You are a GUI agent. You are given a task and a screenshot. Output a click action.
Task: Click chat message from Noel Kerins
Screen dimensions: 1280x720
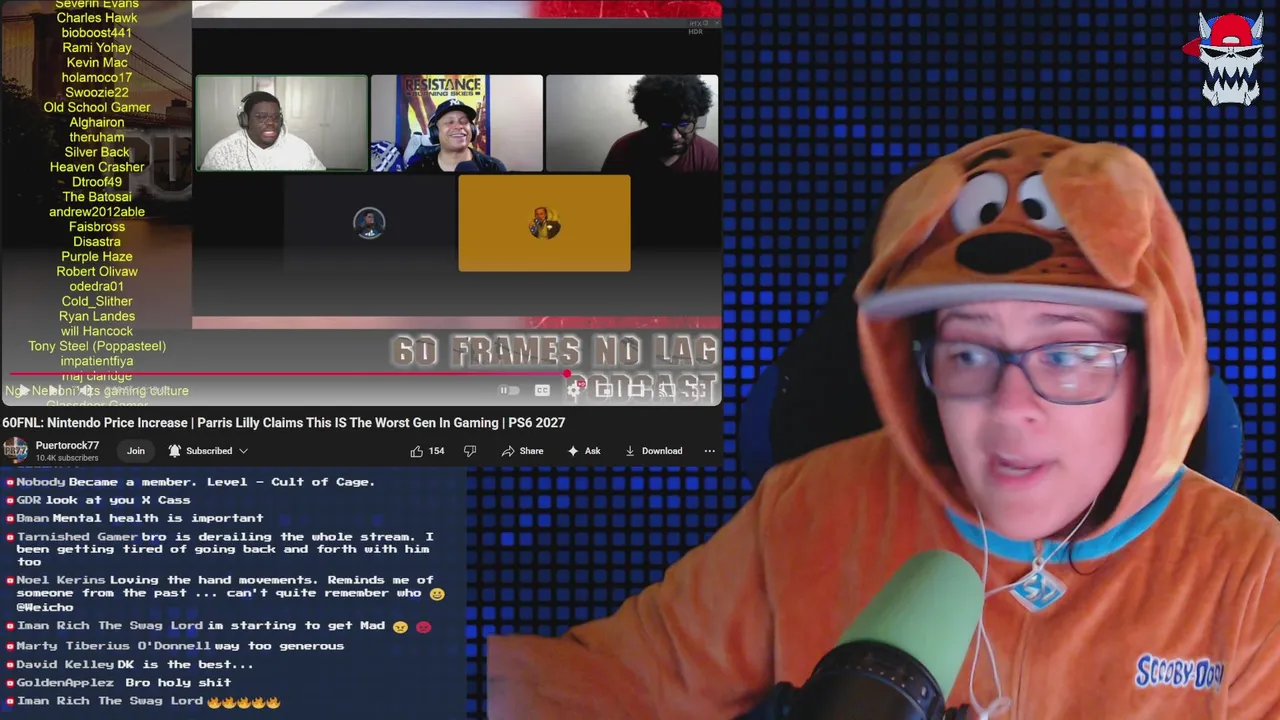[x=225, y=593]
